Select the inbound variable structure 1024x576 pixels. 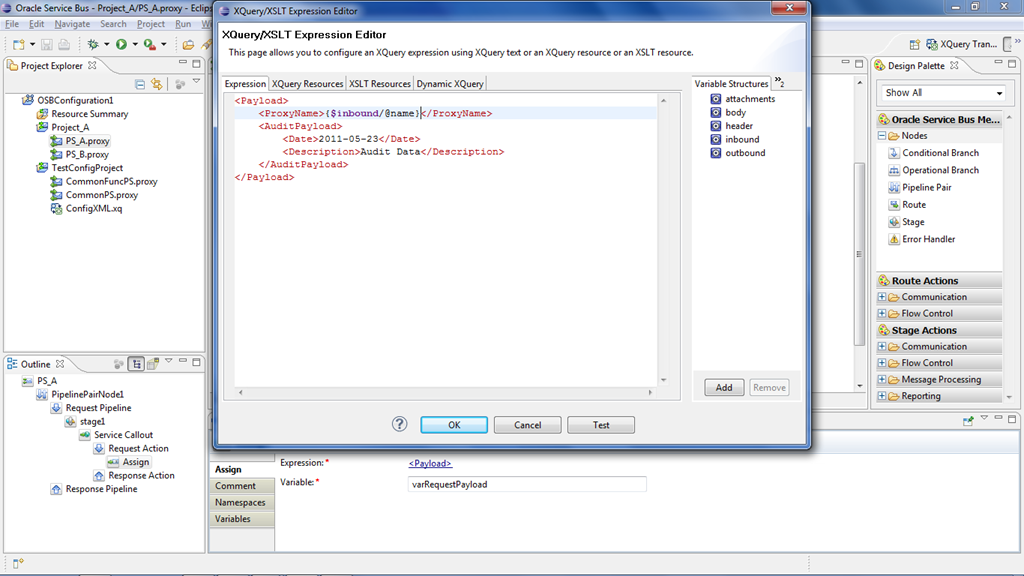pyautogui.click(x=742, y=139)
